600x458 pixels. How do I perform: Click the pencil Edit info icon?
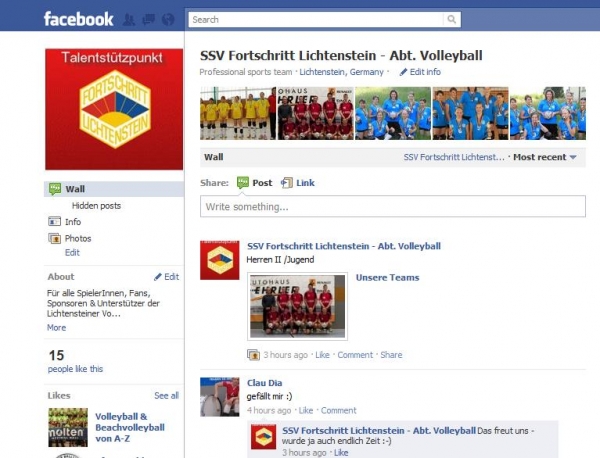[x=403, y=72]
